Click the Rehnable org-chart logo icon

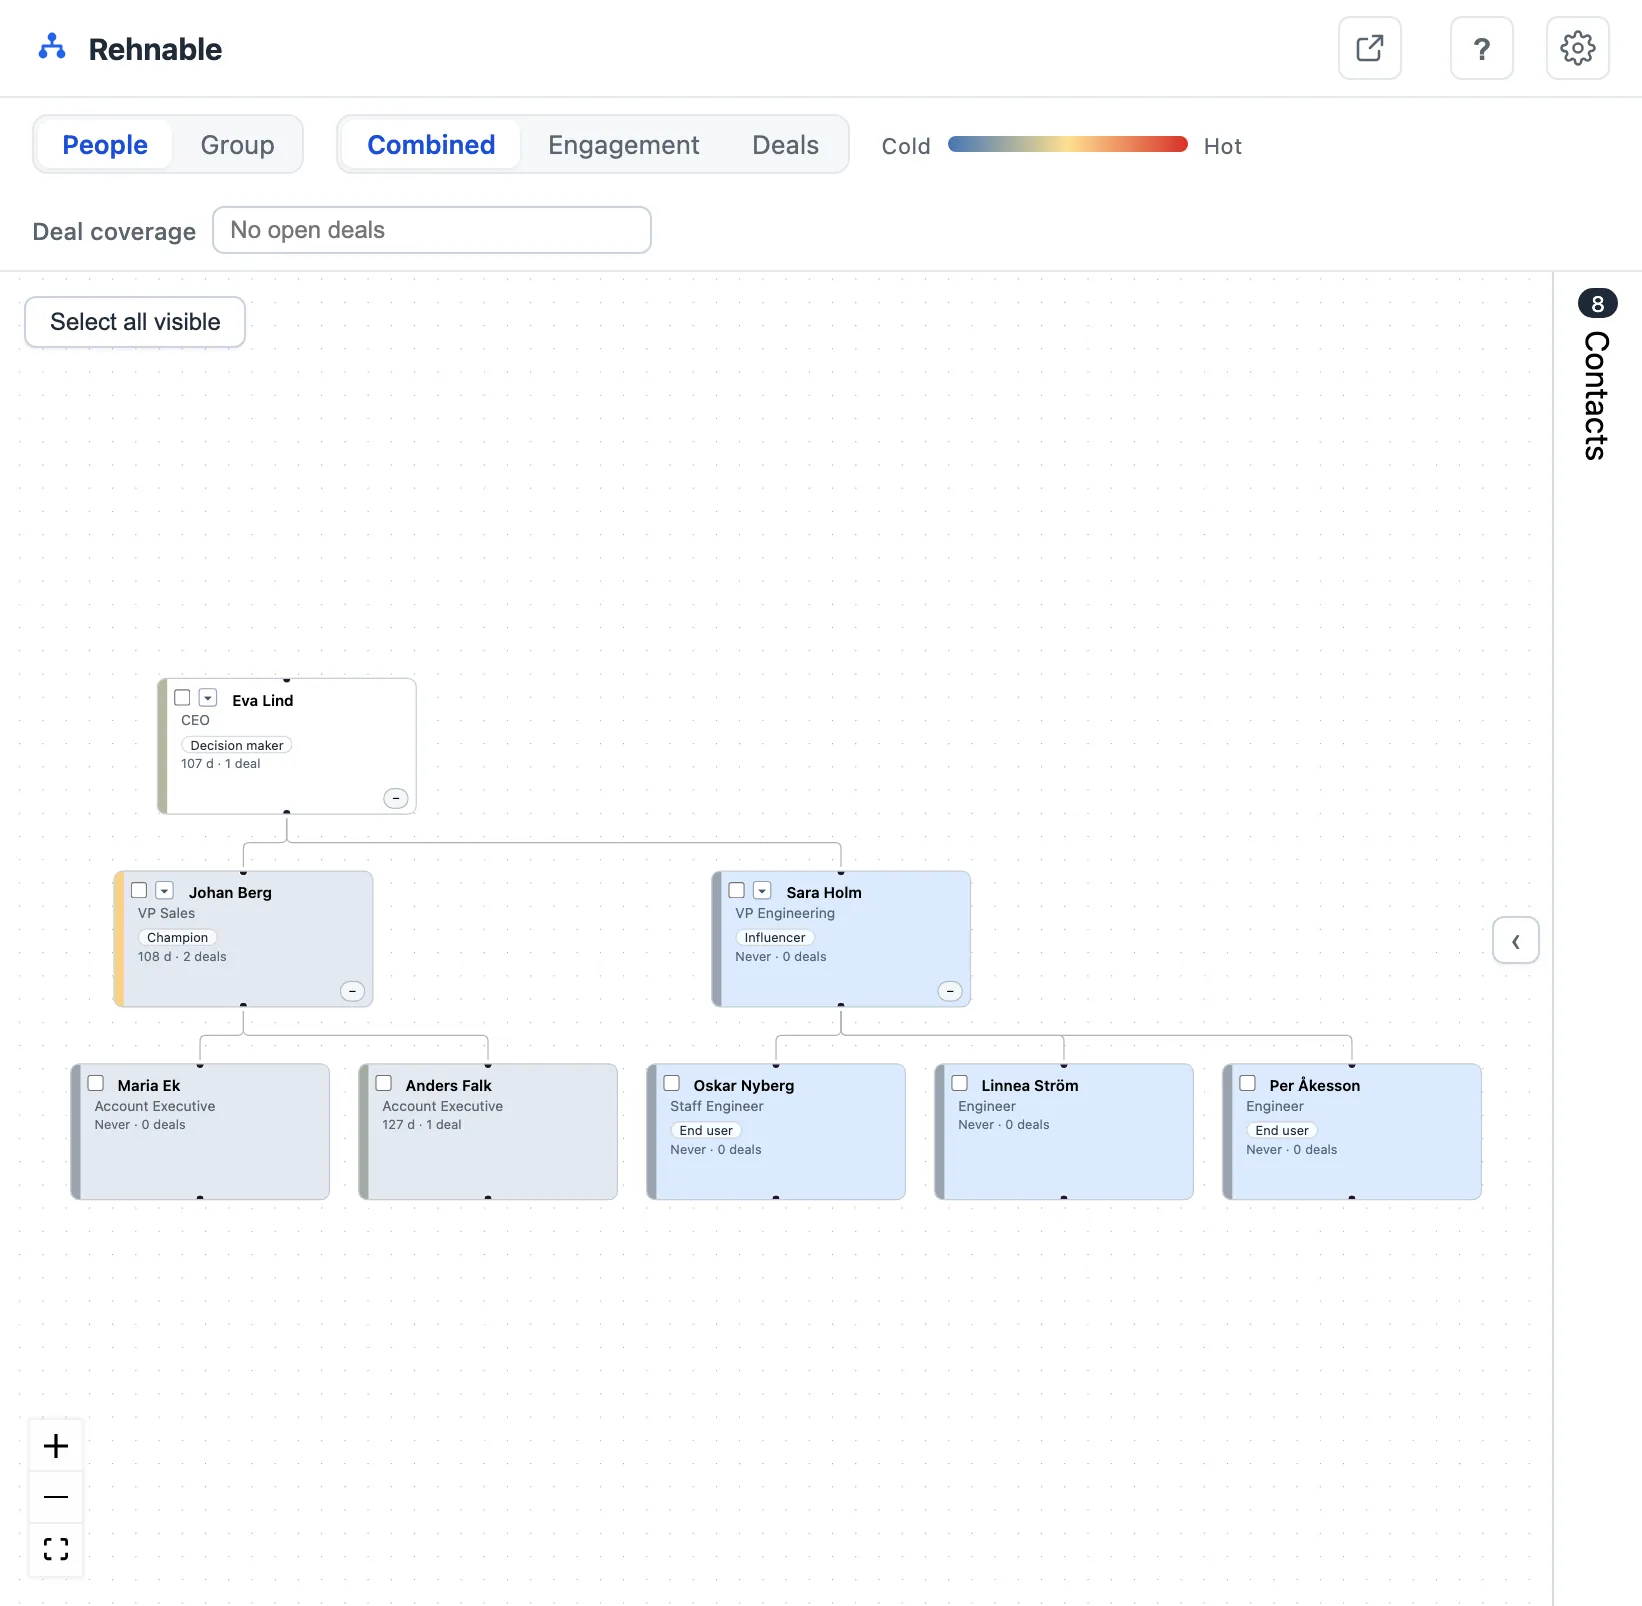coord(52,47)
